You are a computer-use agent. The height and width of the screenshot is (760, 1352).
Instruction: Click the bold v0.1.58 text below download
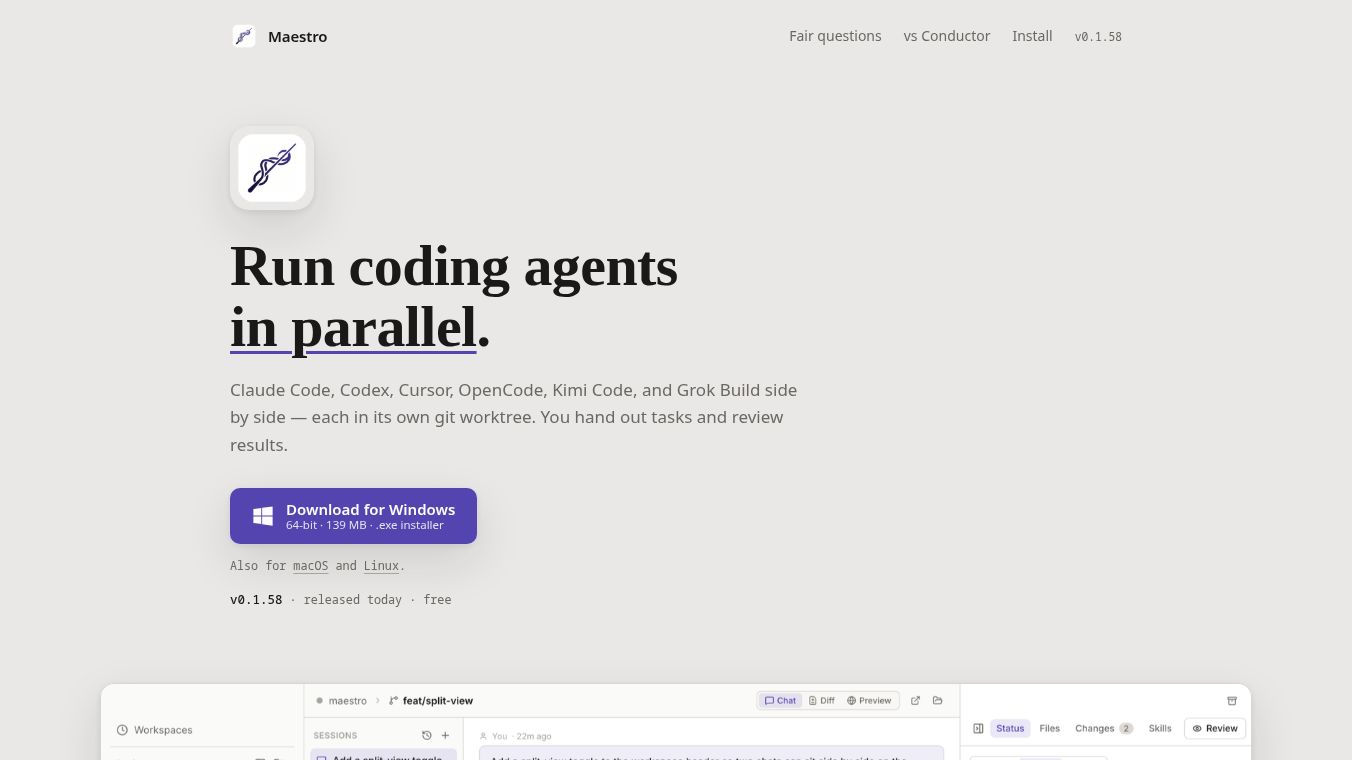256,600
